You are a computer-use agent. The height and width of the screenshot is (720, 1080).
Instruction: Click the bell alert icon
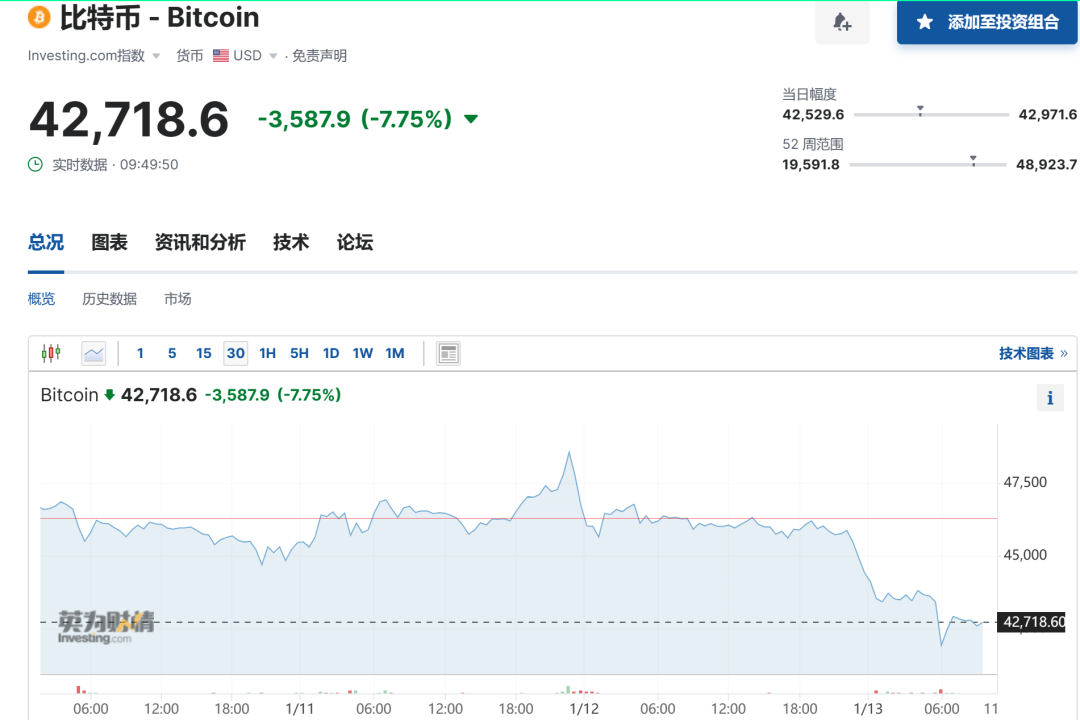(842, 22)
